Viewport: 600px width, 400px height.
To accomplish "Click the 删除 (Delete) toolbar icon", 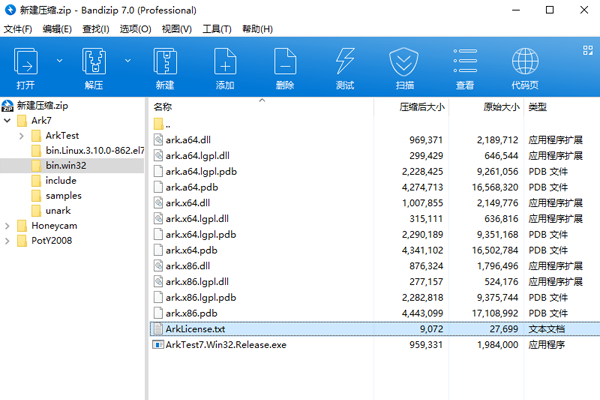I will 285,64.
